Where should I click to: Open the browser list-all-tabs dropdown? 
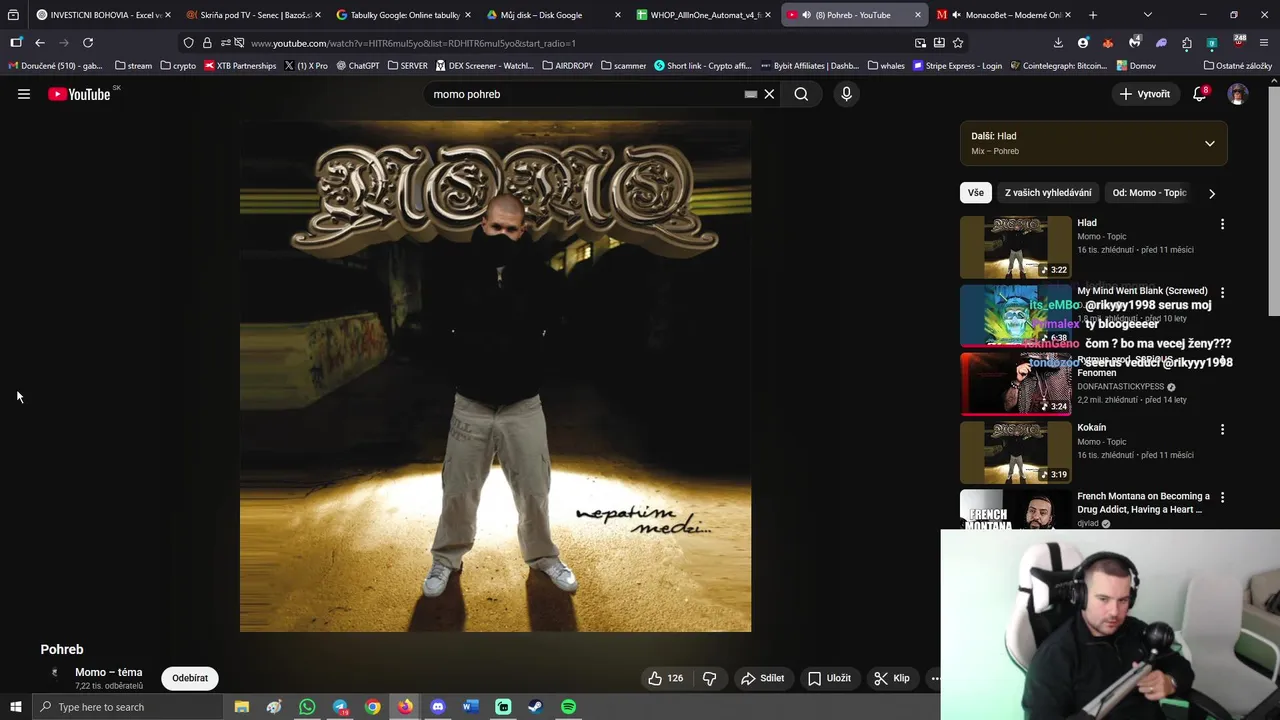pyautogui.click(x=1147, y=15)
